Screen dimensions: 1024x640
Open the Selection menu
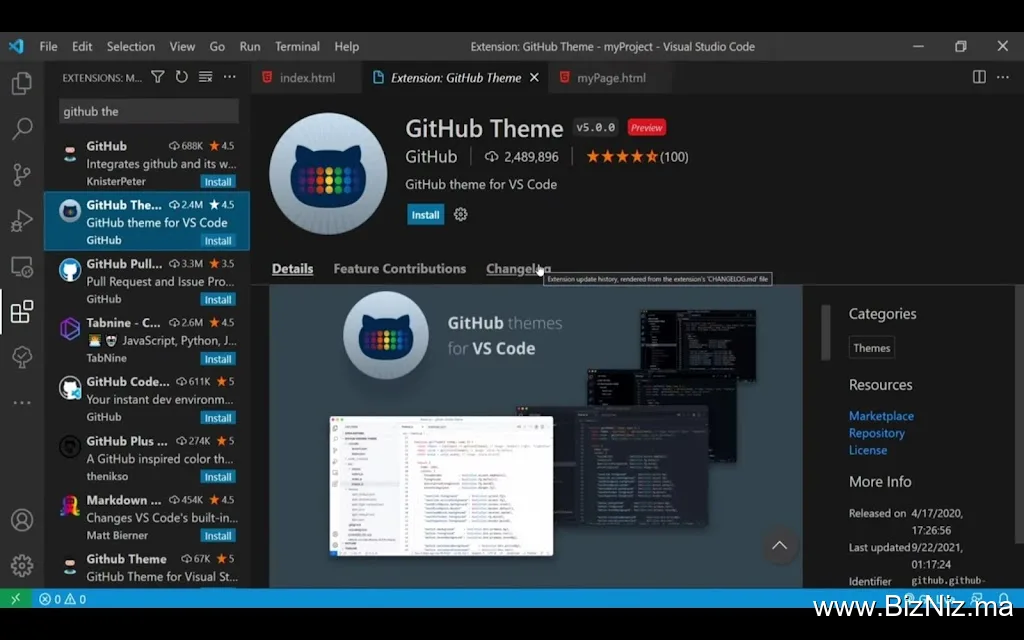[x=131, y=46]
